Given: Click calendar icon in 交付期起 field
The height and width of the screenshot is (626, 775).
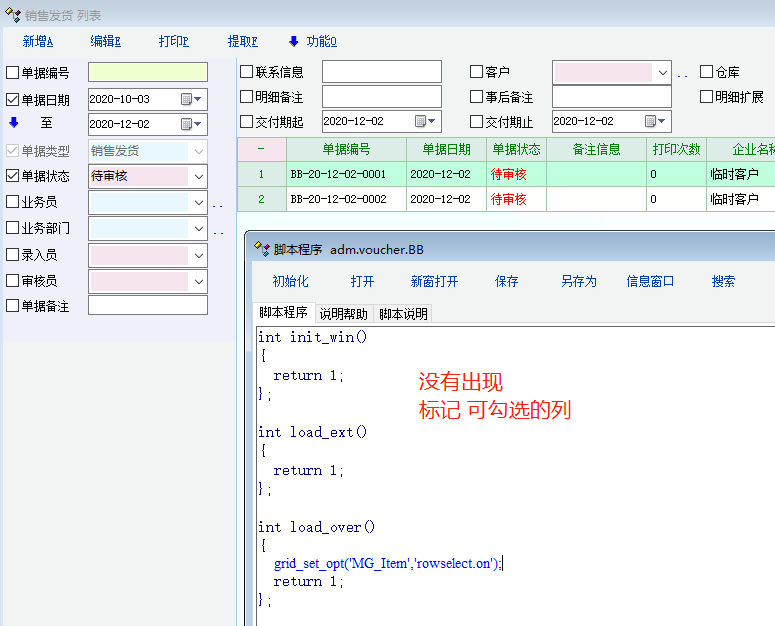Looking at the screenshot, I should [421, 121].
